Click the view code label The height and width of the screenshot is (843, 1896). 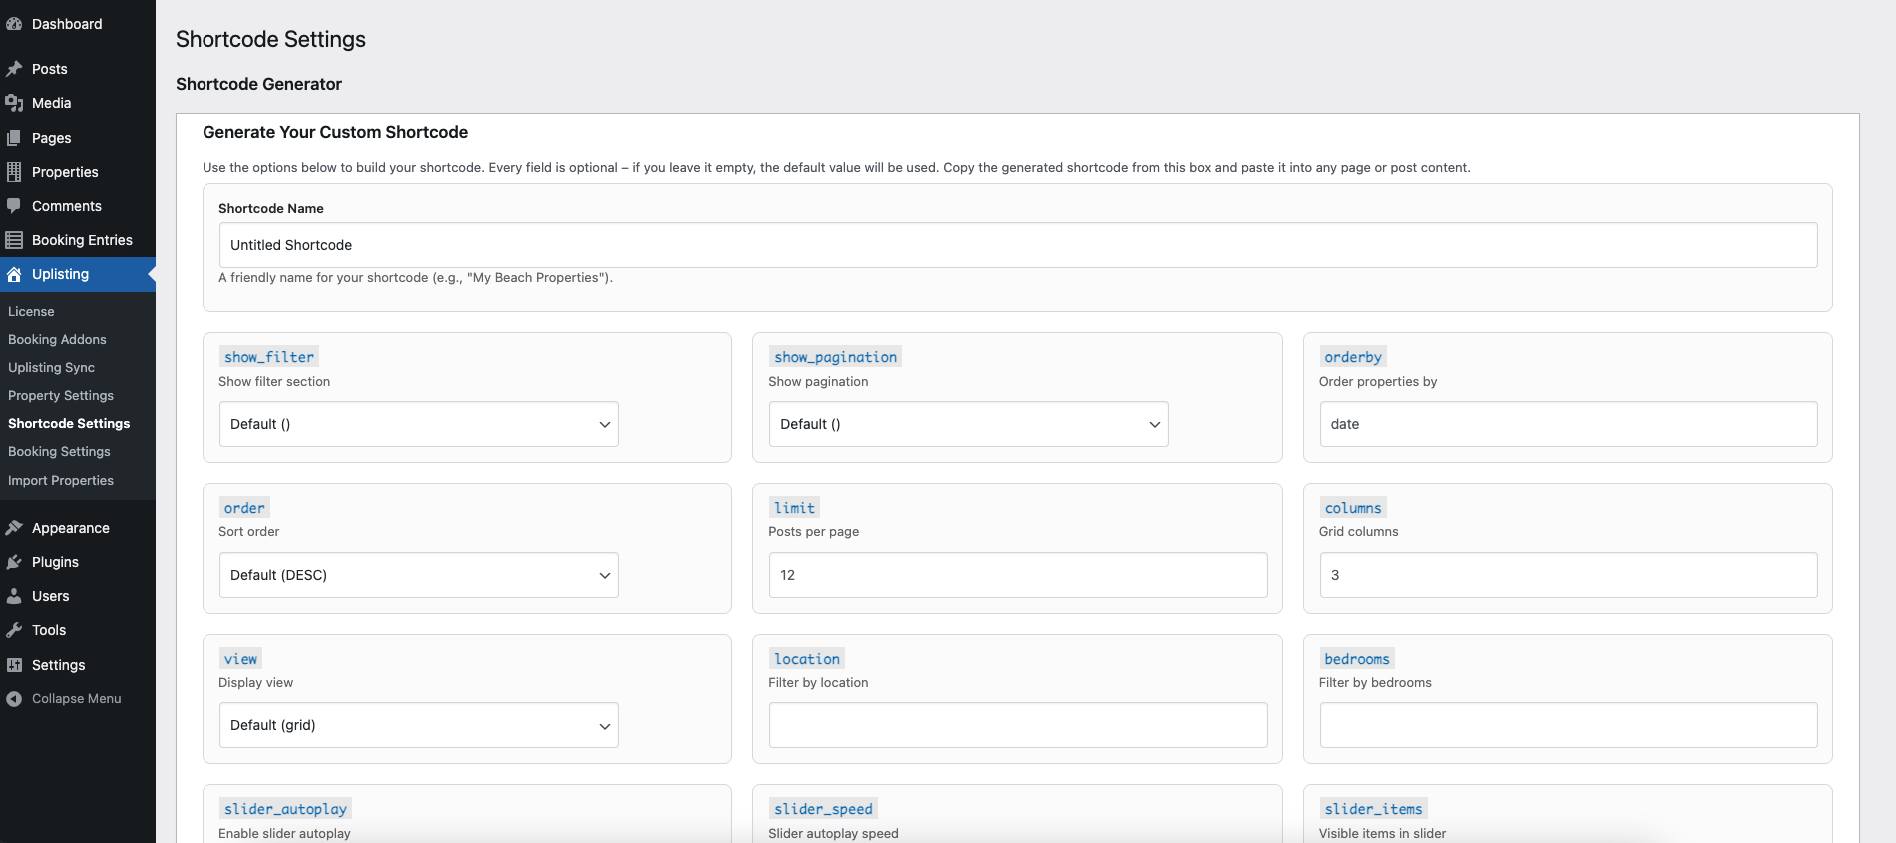click(240, 659)
